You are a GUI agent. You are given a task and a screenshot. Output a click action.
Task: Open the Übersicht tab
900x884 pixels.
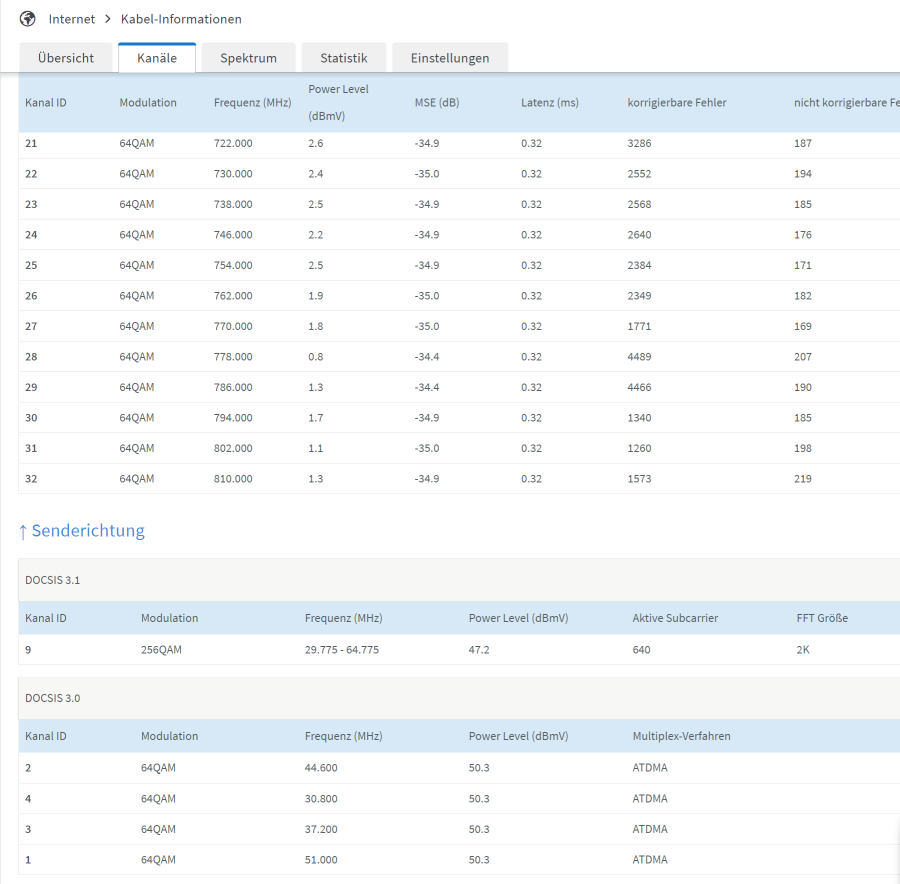tap(66, 58)
